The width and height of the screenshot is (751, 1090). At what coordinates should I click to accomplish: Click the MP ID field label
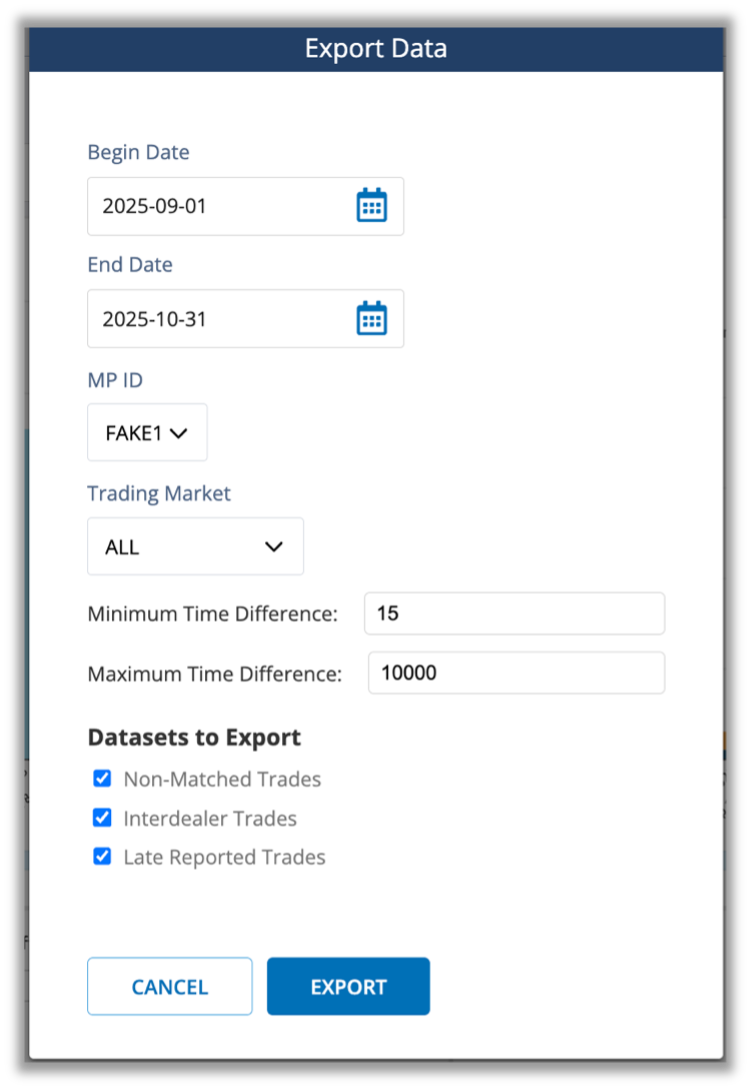(121, 379)
